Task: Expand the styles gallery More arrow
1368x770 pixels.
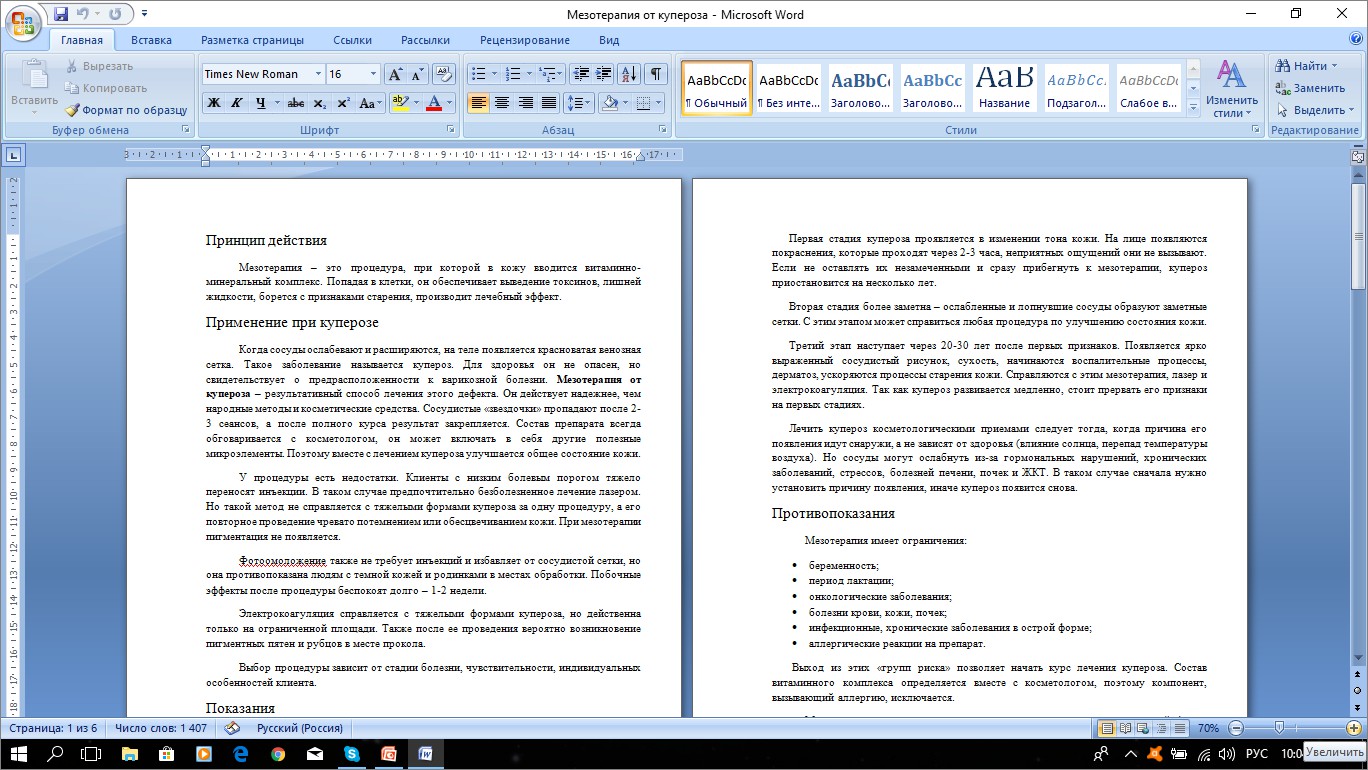Action: [x=1192, y=108]
